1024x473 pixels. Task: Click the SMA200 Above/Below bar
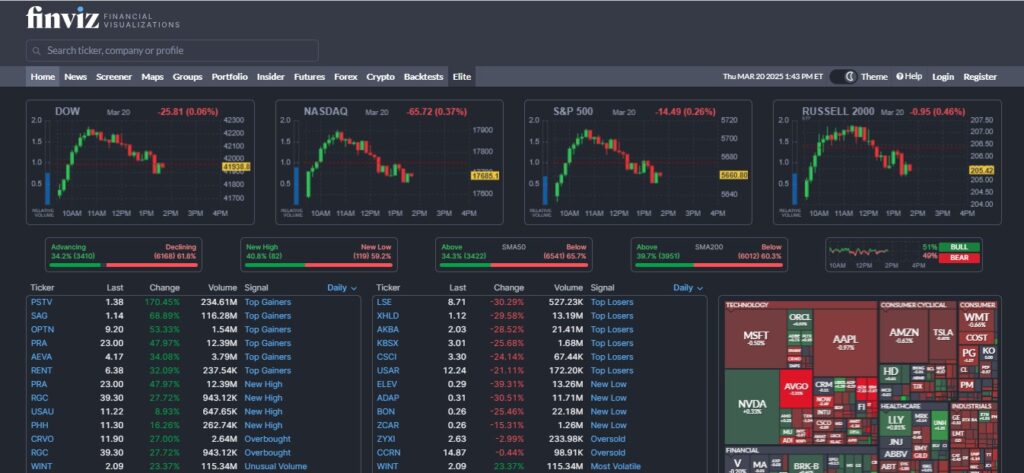709,255
